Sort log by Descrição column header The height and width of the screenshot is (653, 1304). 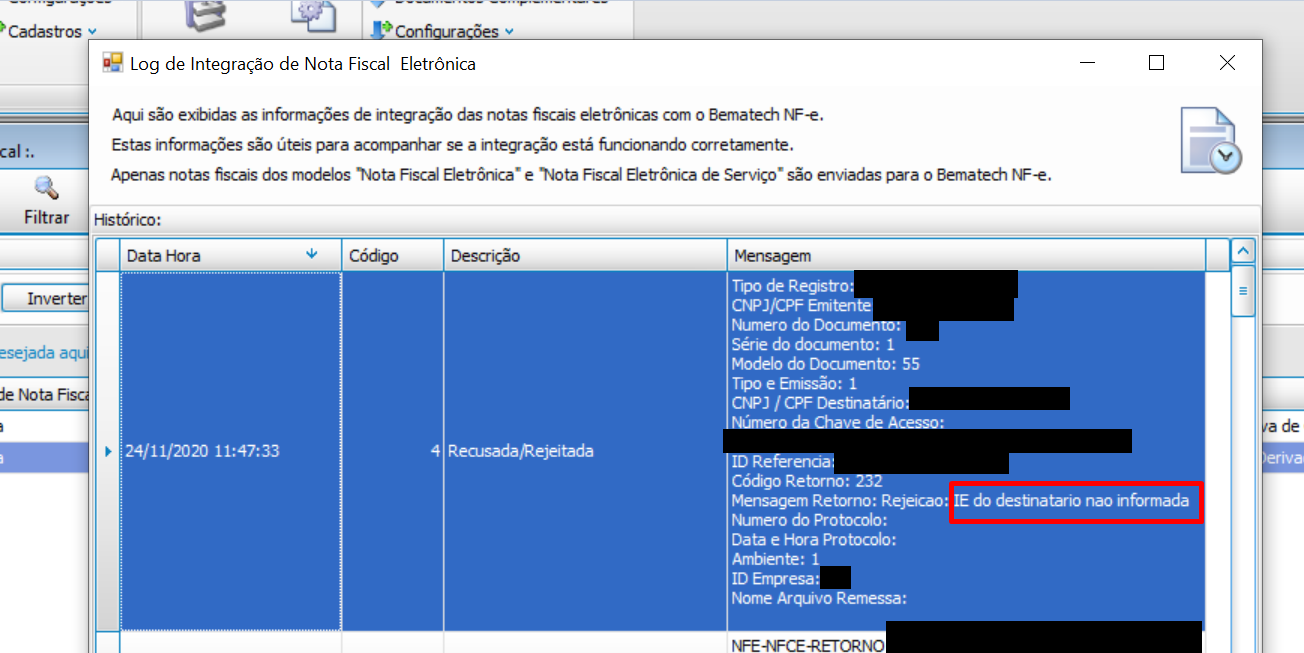(585, 256)
